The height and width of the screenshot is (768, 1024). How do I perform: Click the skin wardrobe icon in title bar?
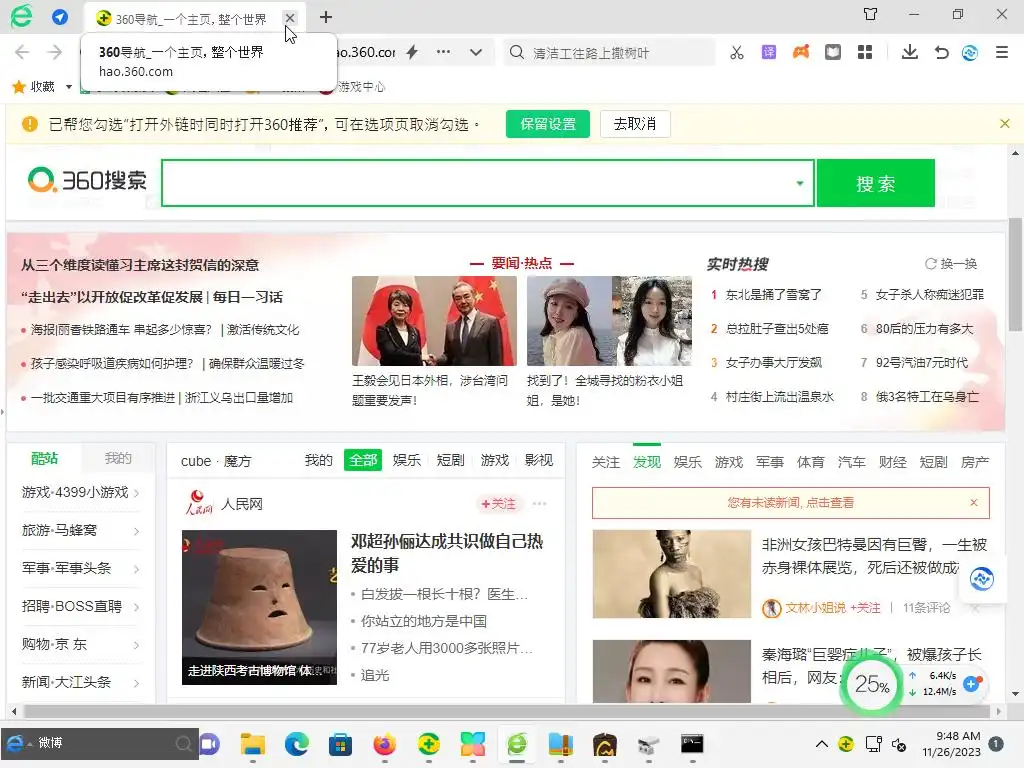click(871, 14)
